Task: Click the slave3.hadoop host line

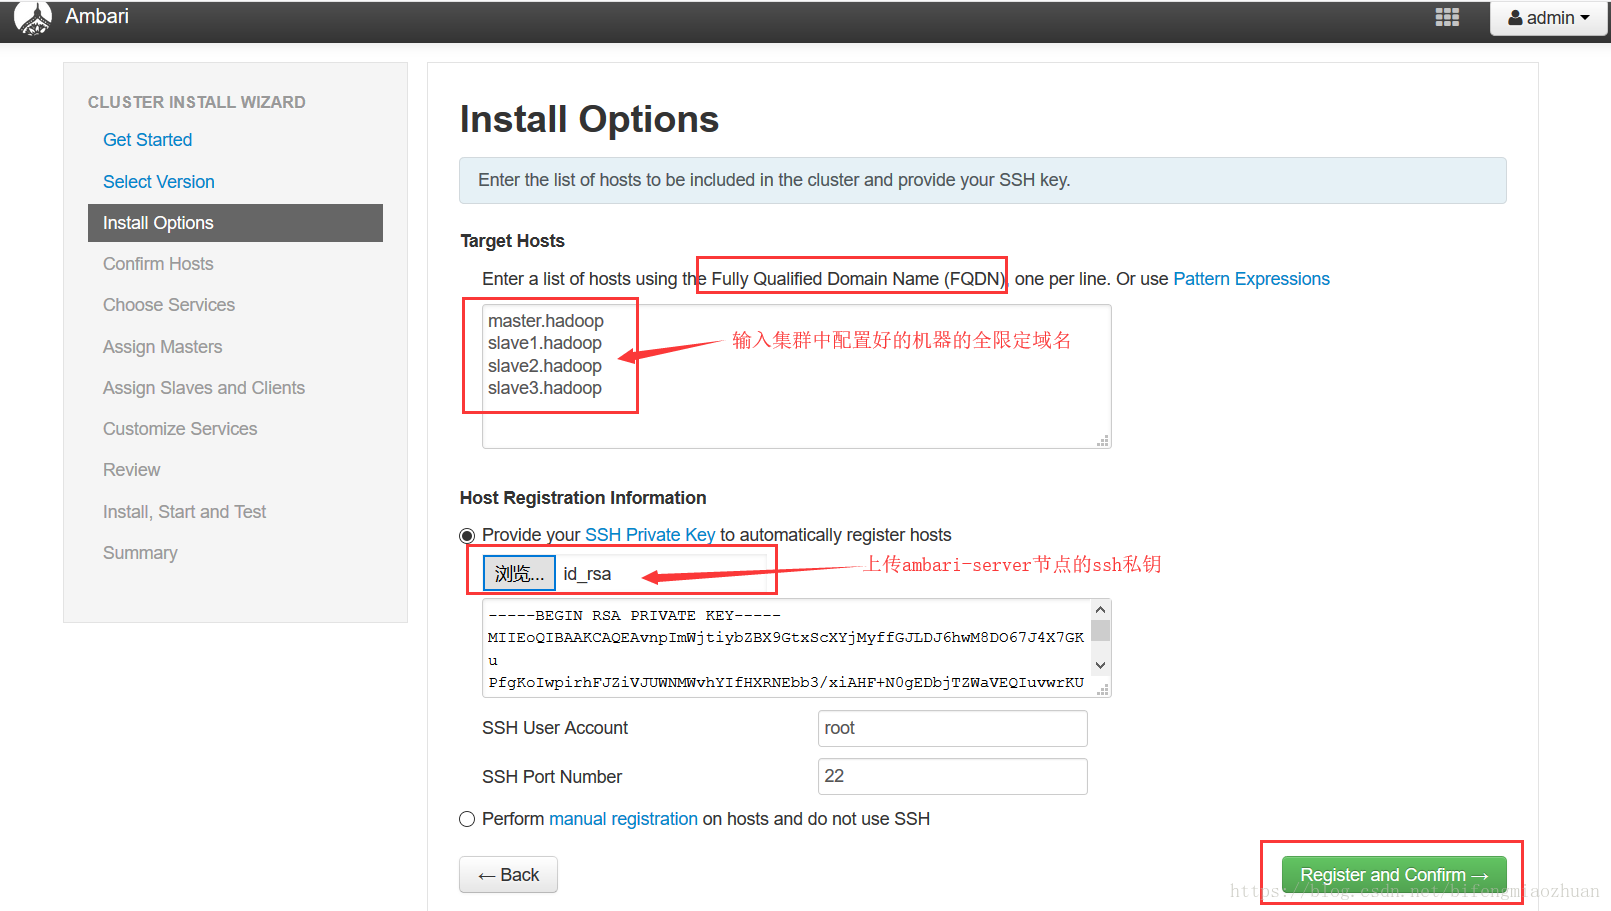Action: click(x=545, y=388)
